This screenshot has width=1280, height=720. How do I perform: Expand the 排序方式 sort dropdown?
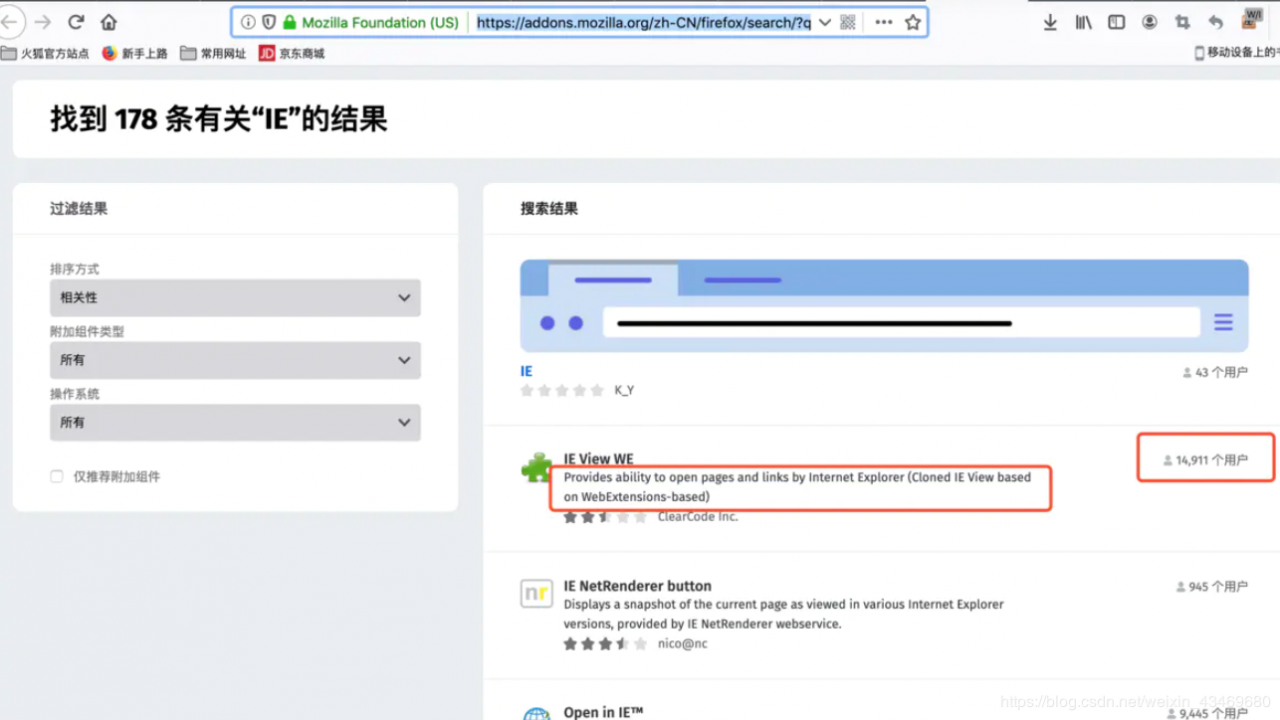235,298
